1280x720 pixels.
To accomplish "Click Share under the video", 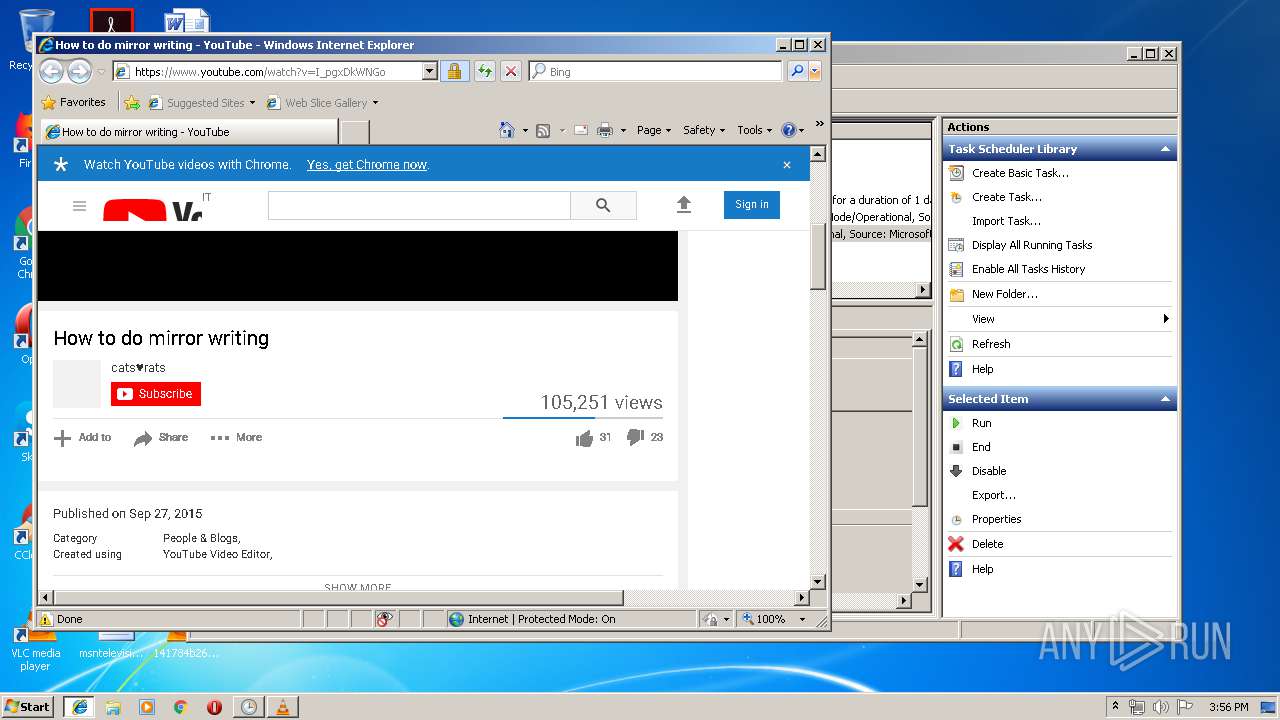I will (x=161, y=438).
